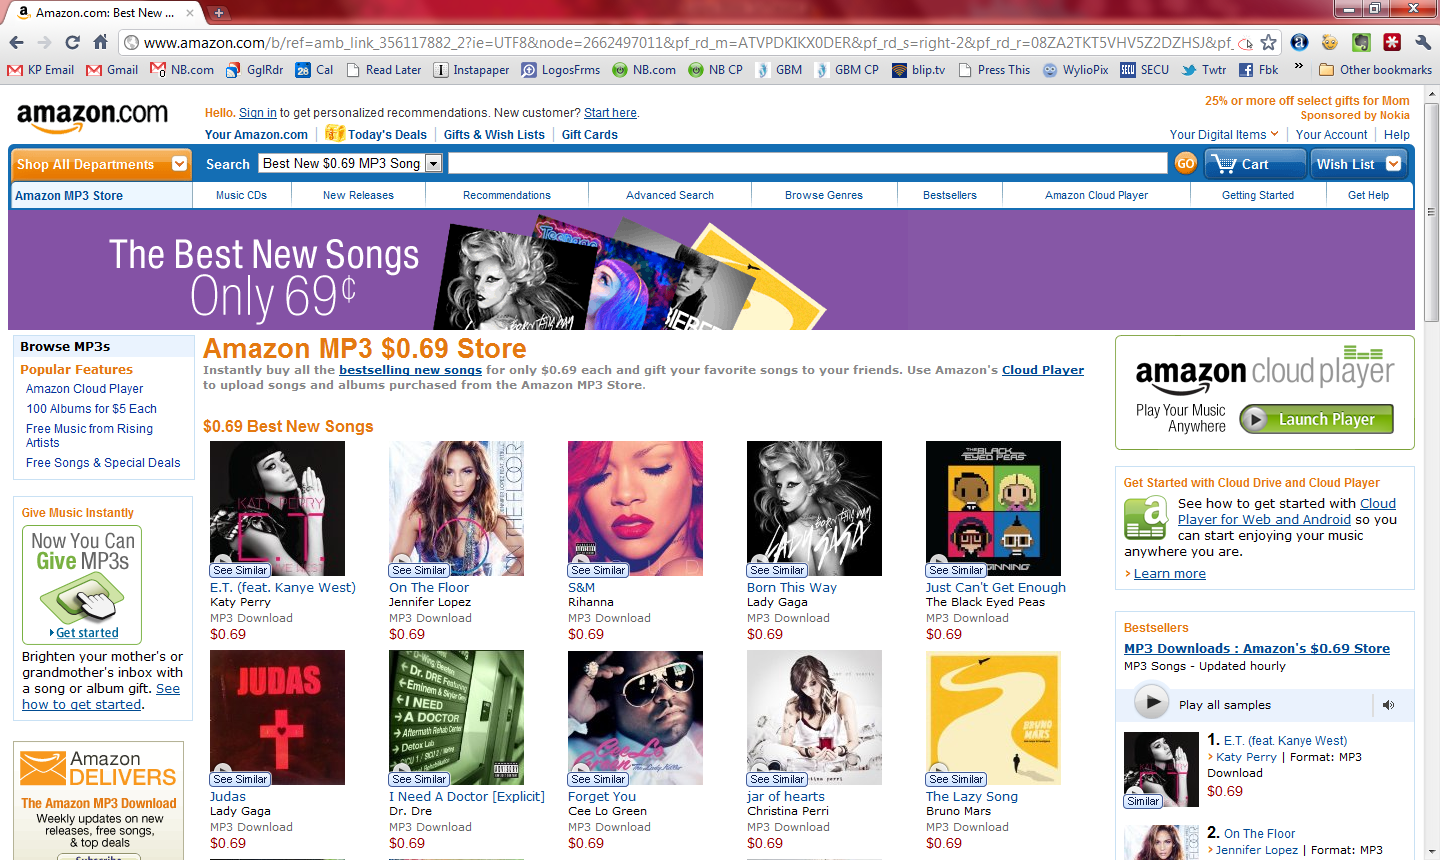Screen dimensions: 1440x860
Task: Open the Your Account link
Action: pos(1331,135)
